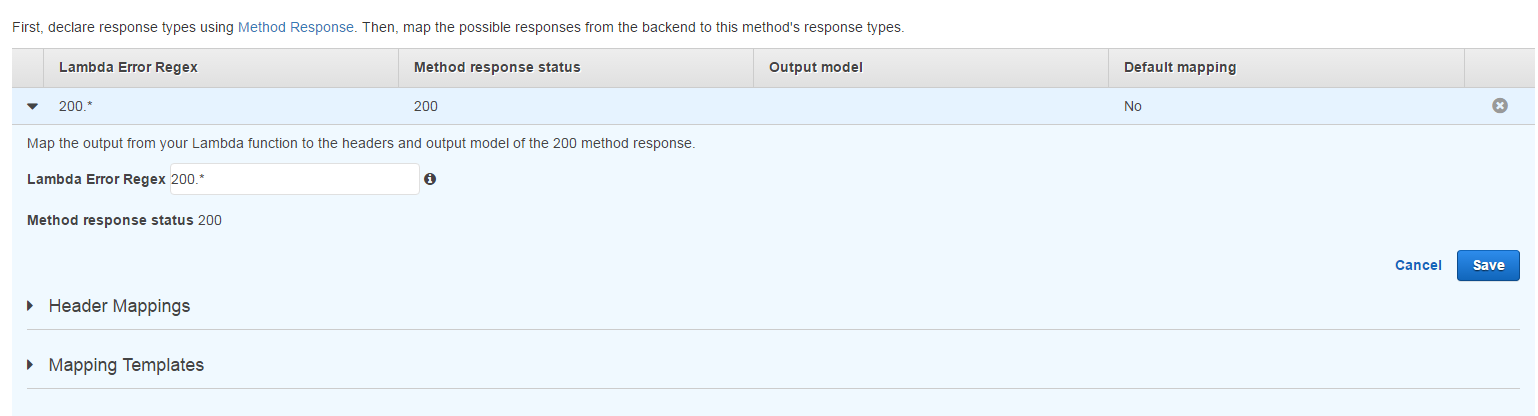Focus the Lambda Error Regex input field
This screenshot has height=416, width=1538.
point(295,179)
